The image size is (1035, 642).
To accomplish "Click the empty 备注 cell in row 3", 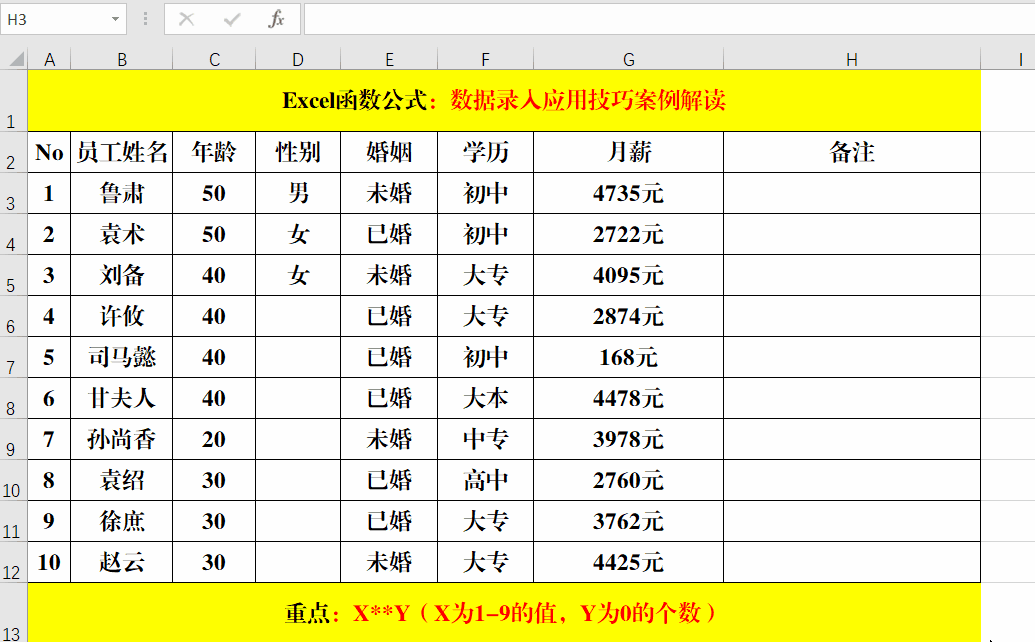I will click(852, 193).
